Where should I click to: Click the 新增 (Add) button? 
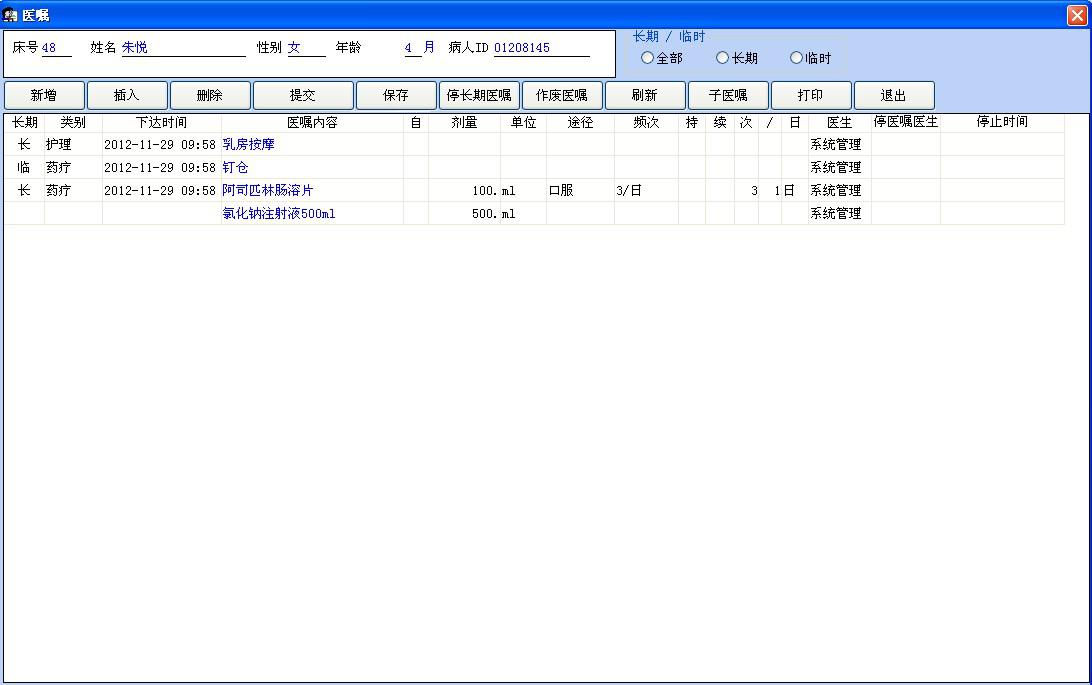pyautogui.click(x=44, y=96)
